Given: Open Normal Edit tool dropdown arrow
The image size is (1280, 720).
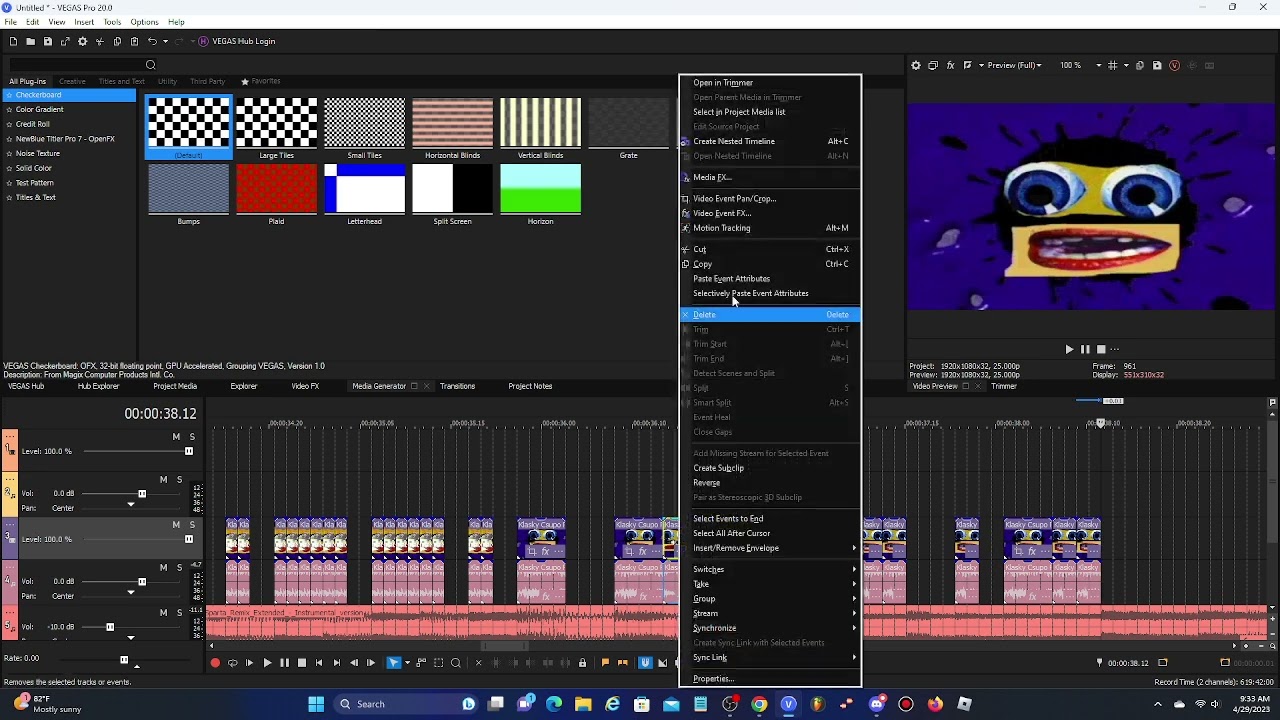Looking at the screenshot, I should pyautogui.click(x=406, y=663).
